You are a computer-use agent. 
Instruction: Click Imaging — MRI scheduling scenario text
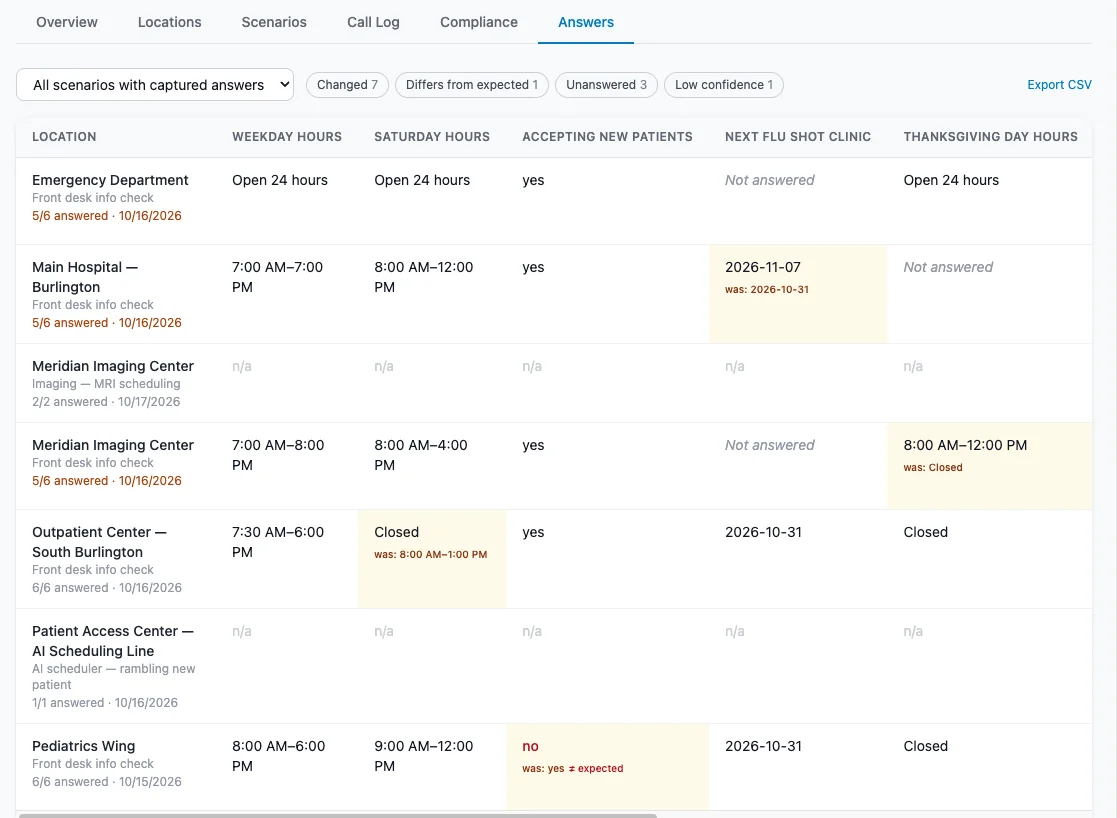tap(106, 384)
